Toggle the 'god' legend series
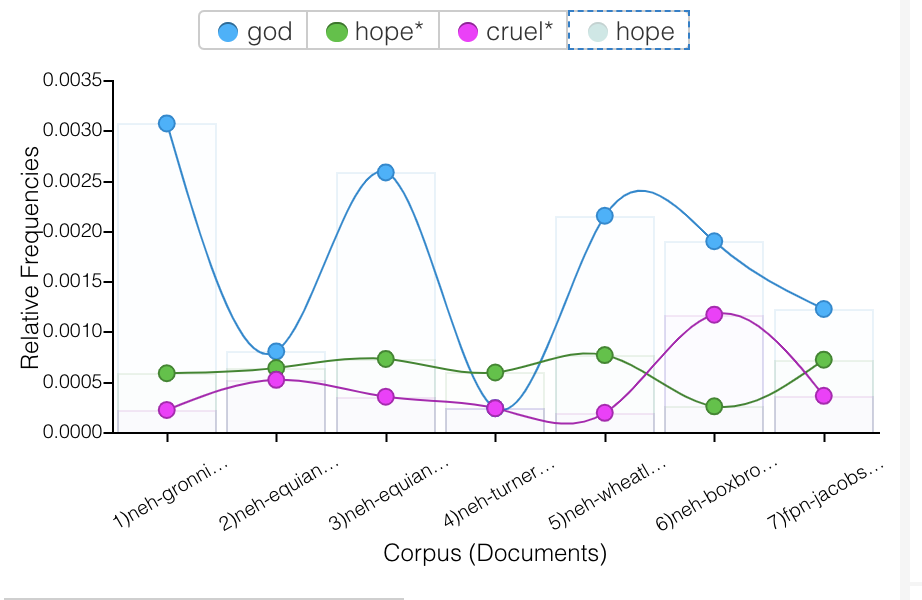 (x=254, y=31)
